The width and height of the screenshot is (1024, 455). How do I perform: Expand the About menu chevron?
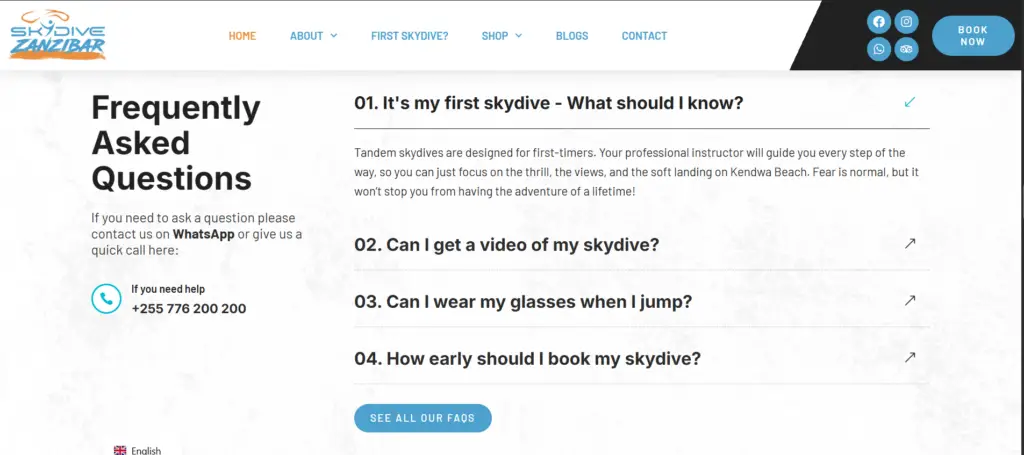pos(334,36)
